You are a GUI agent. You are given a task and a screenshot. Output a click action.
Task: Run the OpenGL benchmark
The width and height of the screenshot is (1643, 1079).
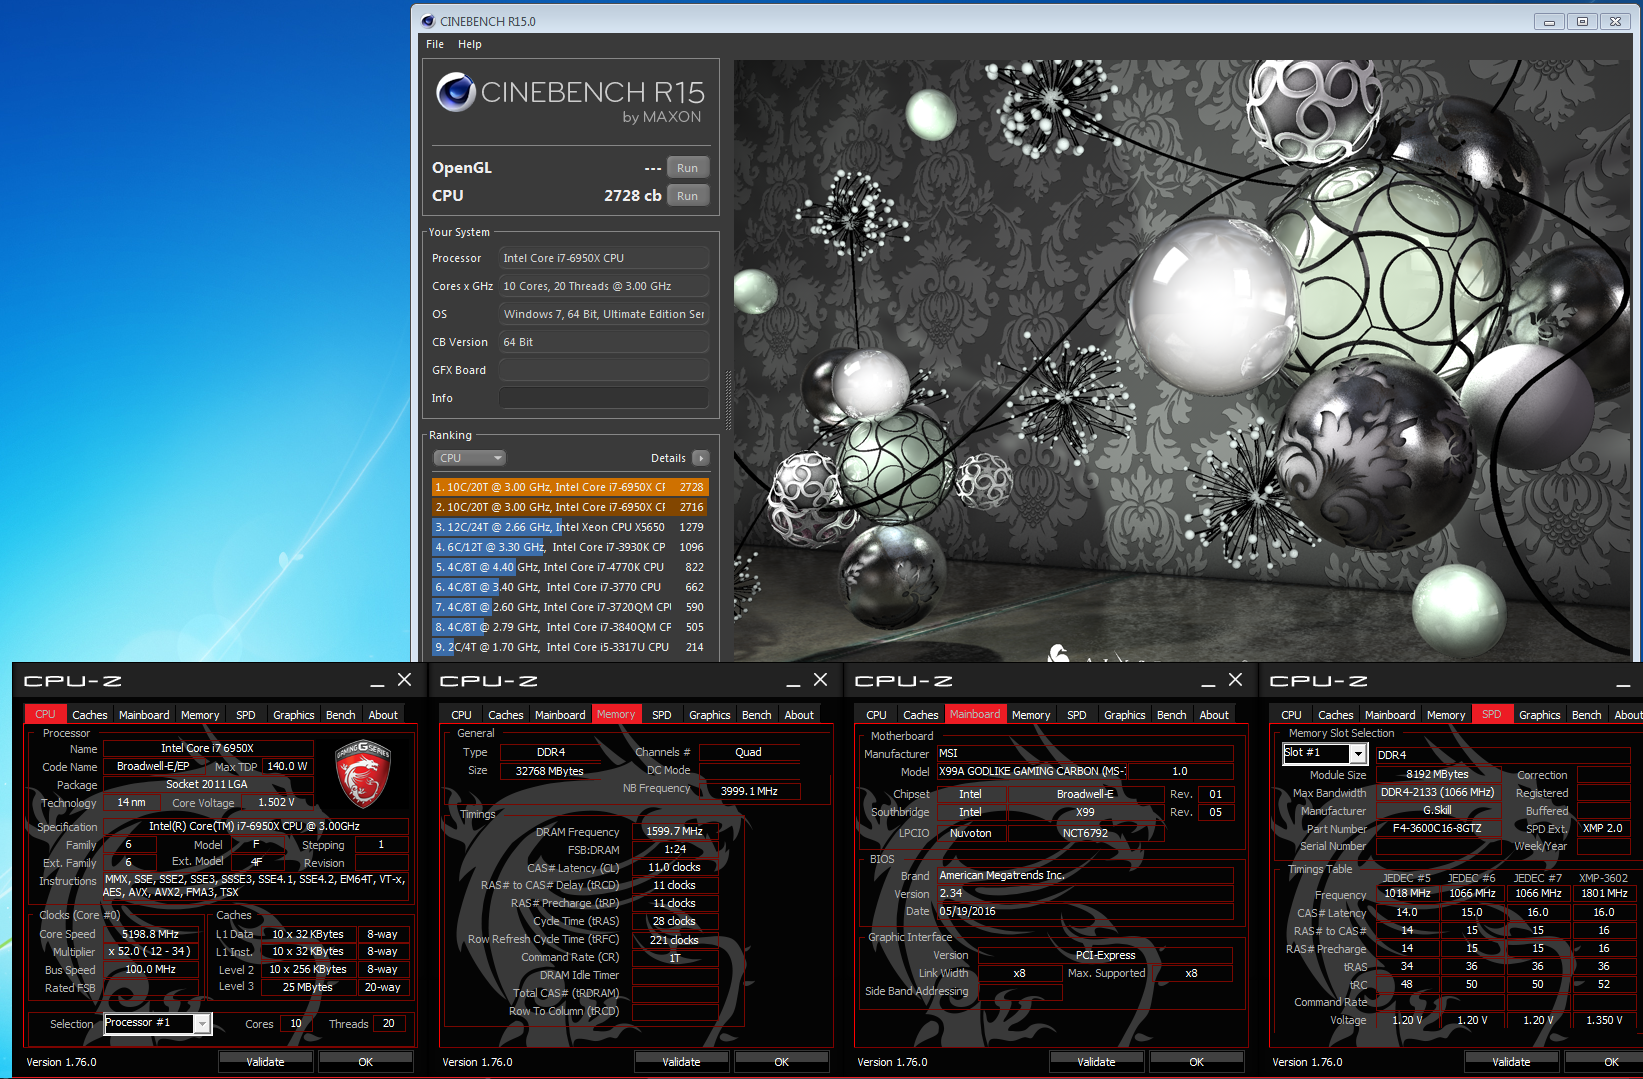(687, 168)
